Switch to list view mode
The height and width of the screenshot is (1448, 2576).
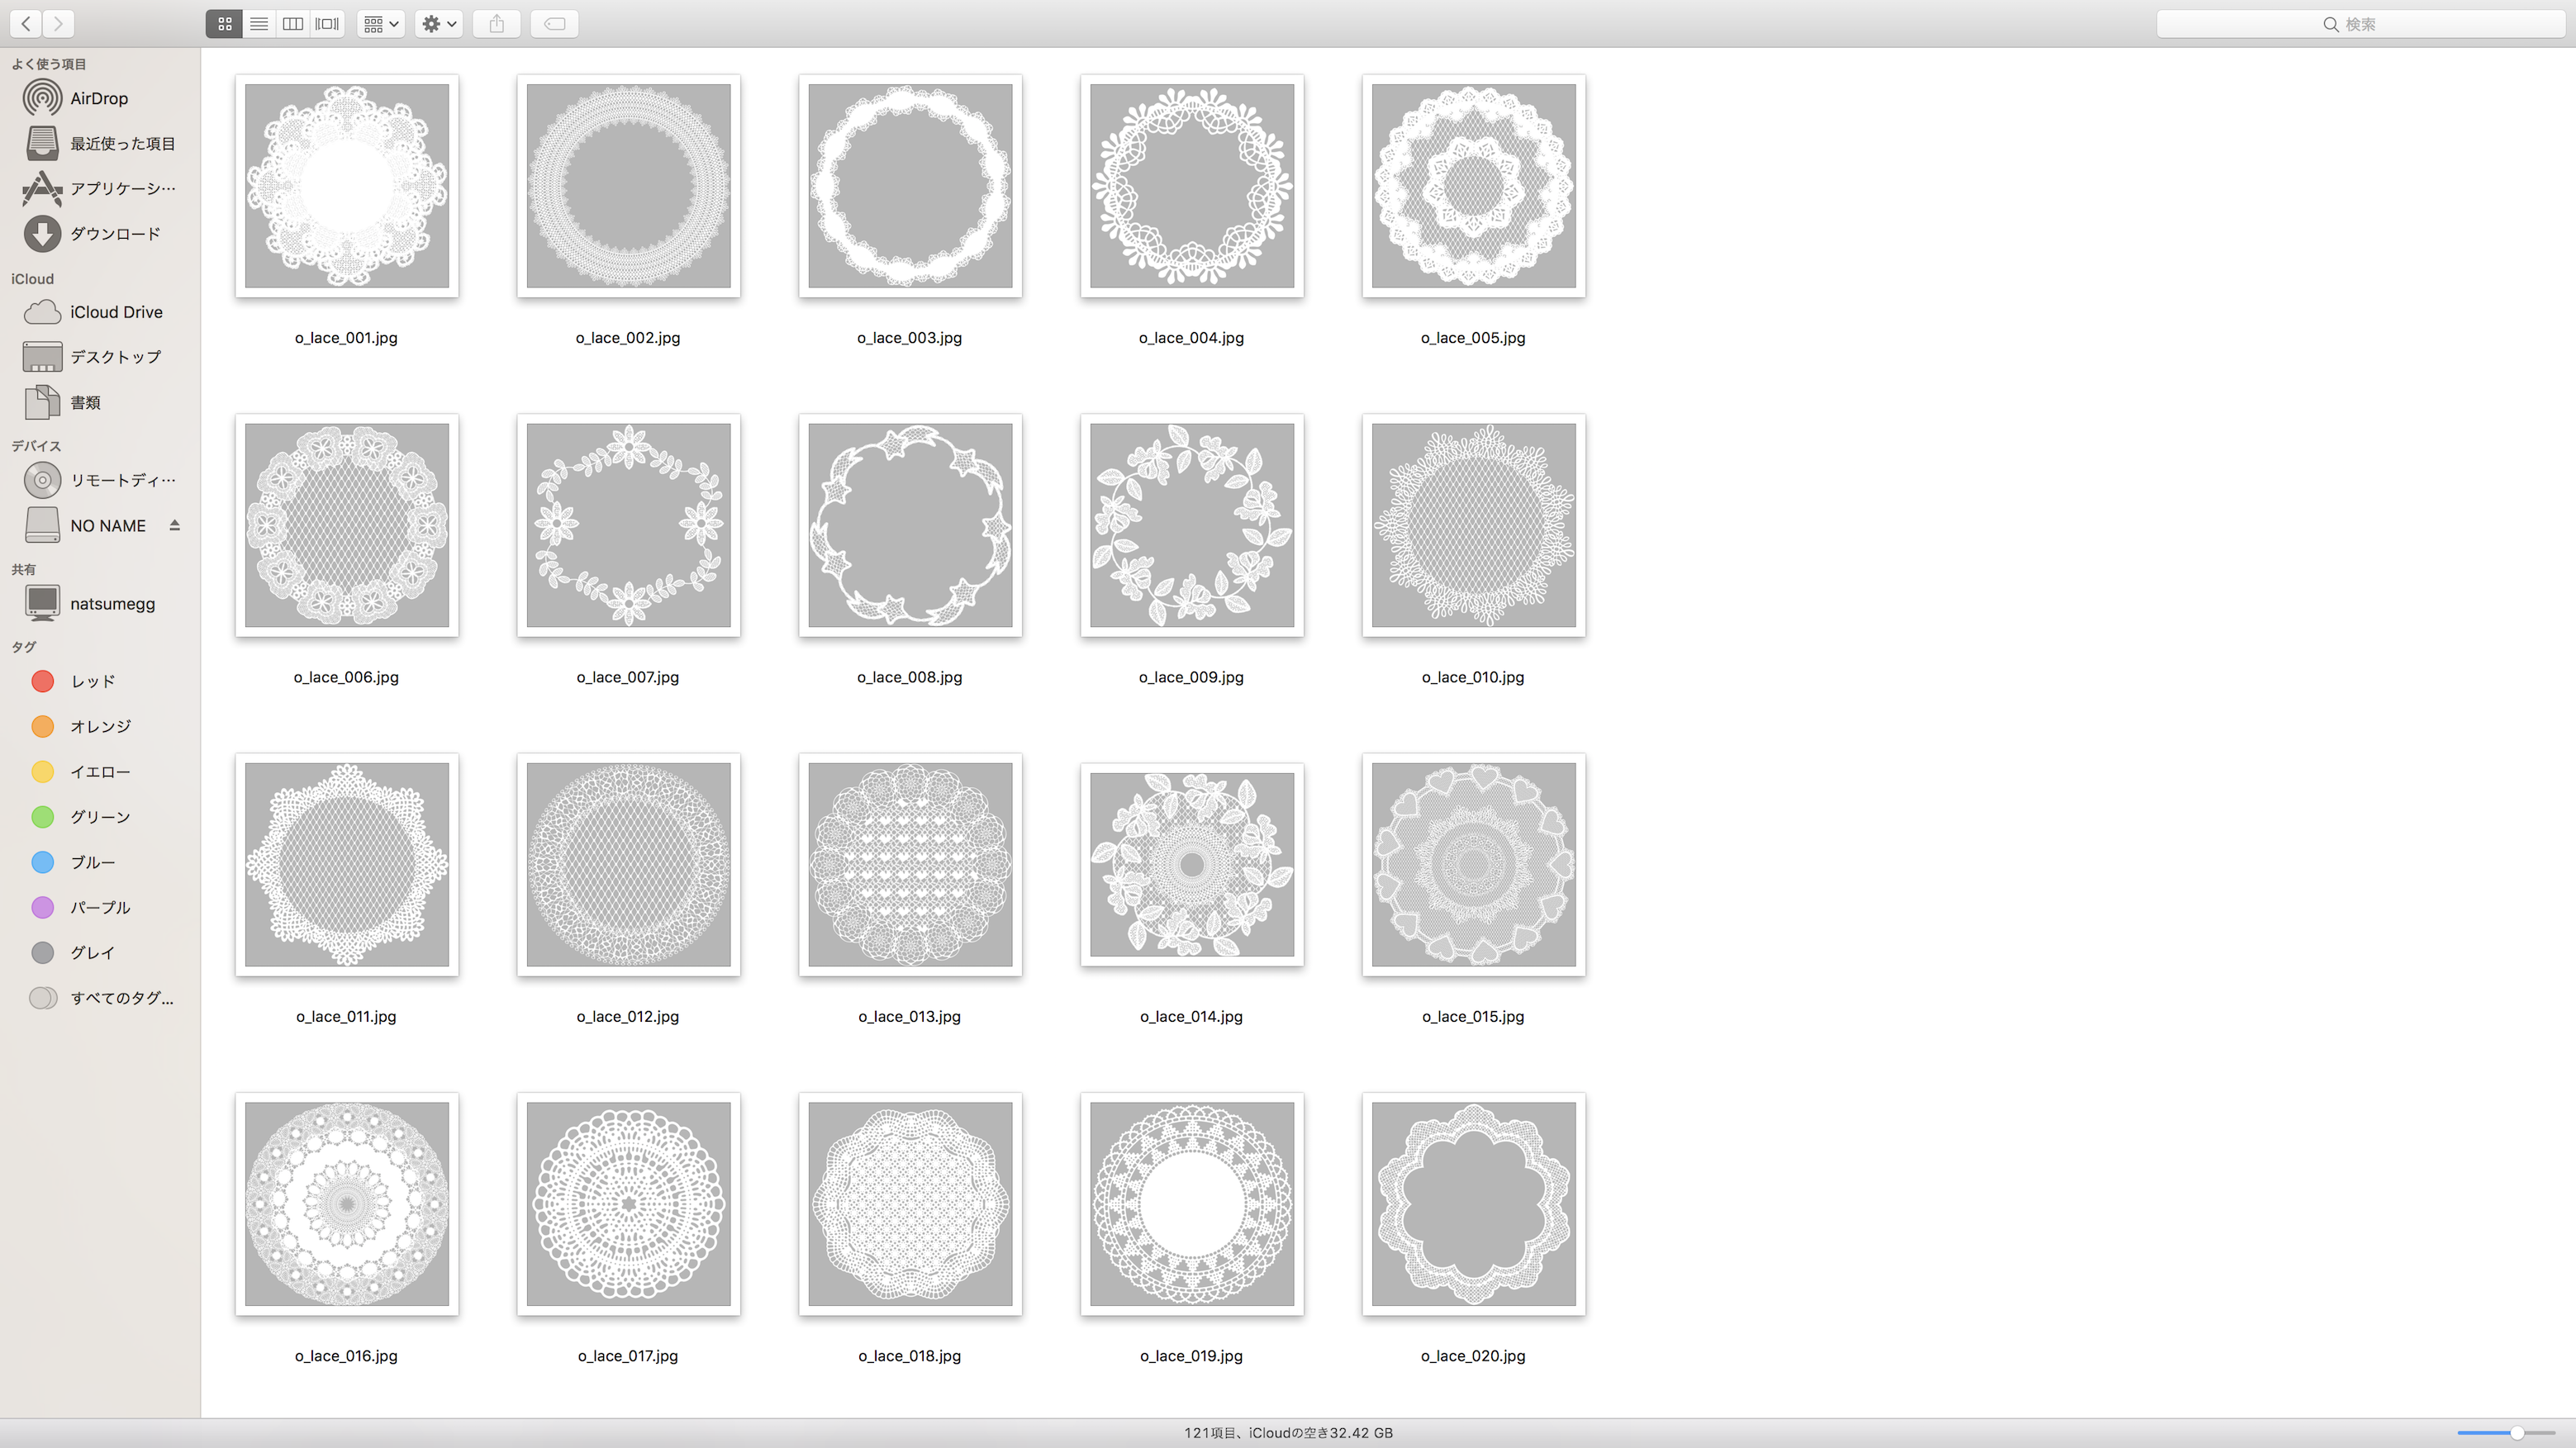(259, 24)
